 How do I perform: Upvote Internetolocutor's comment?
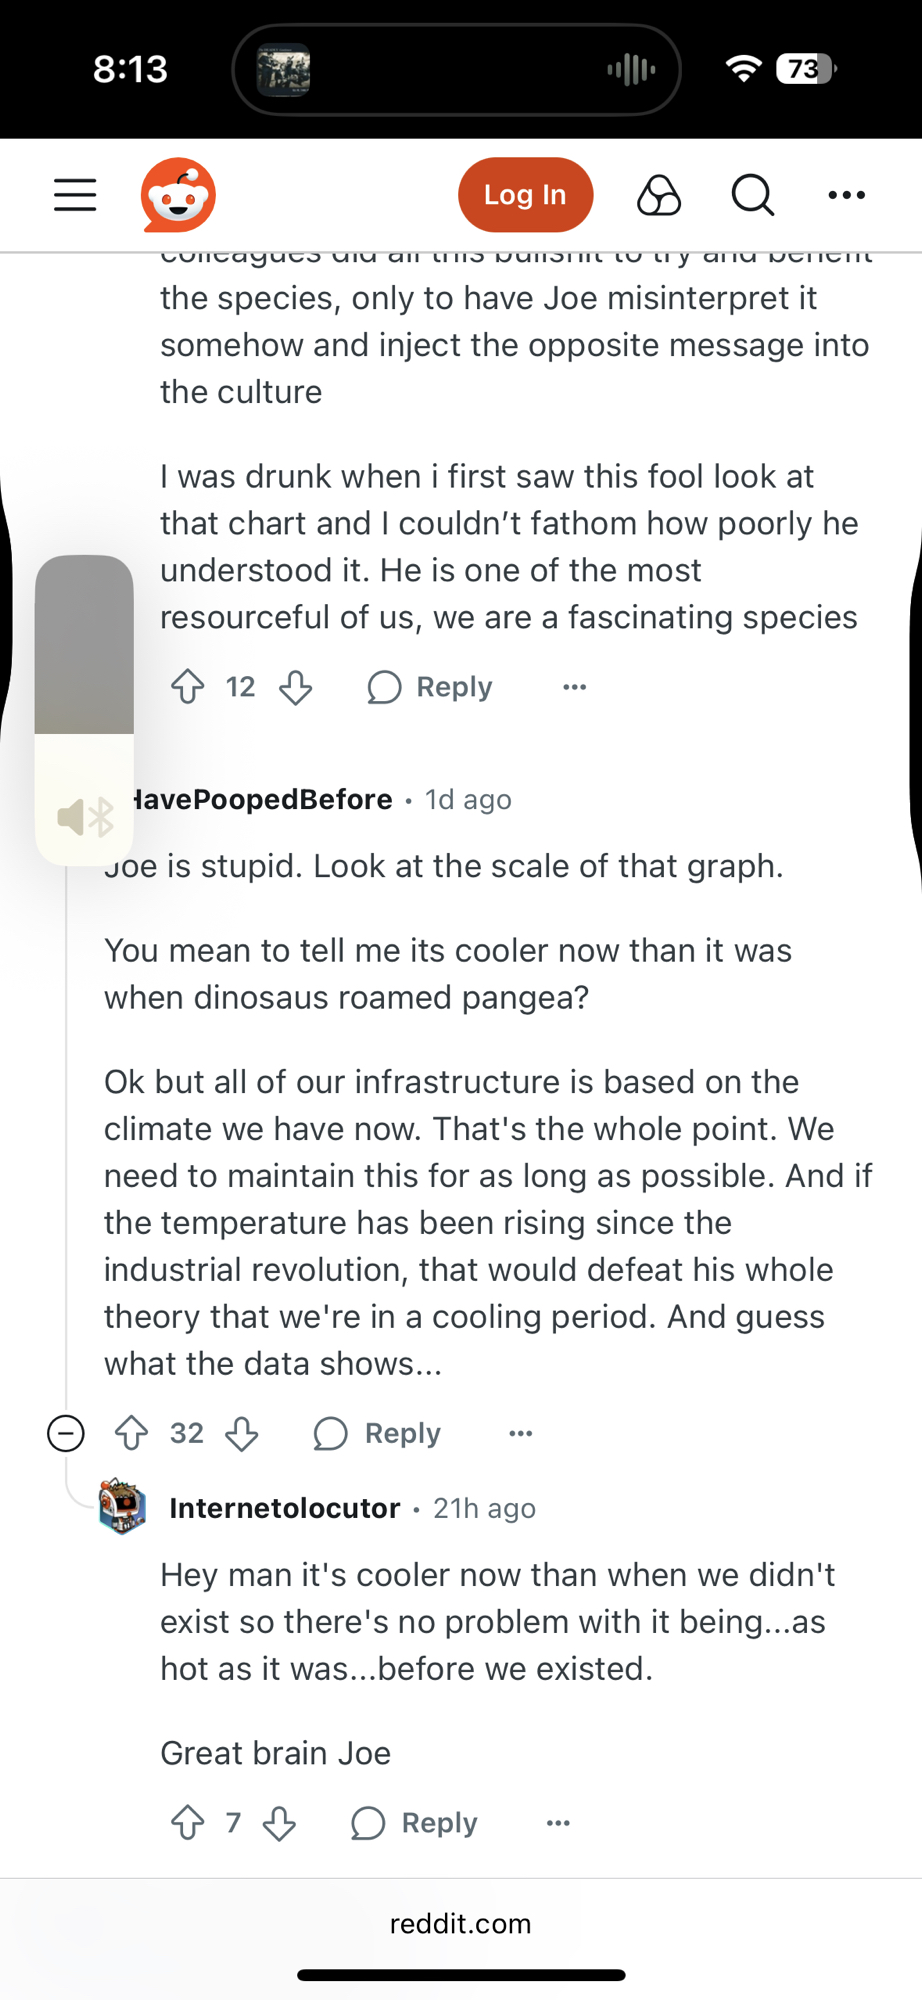[x=188, y=1823]
